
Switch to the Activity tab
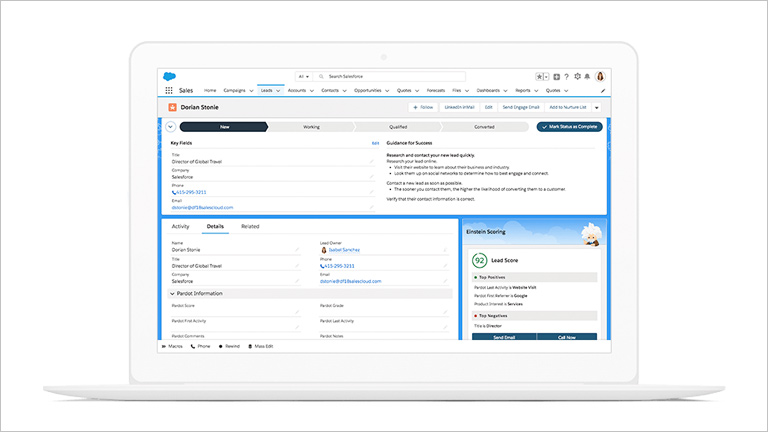(x=180, y=226)
